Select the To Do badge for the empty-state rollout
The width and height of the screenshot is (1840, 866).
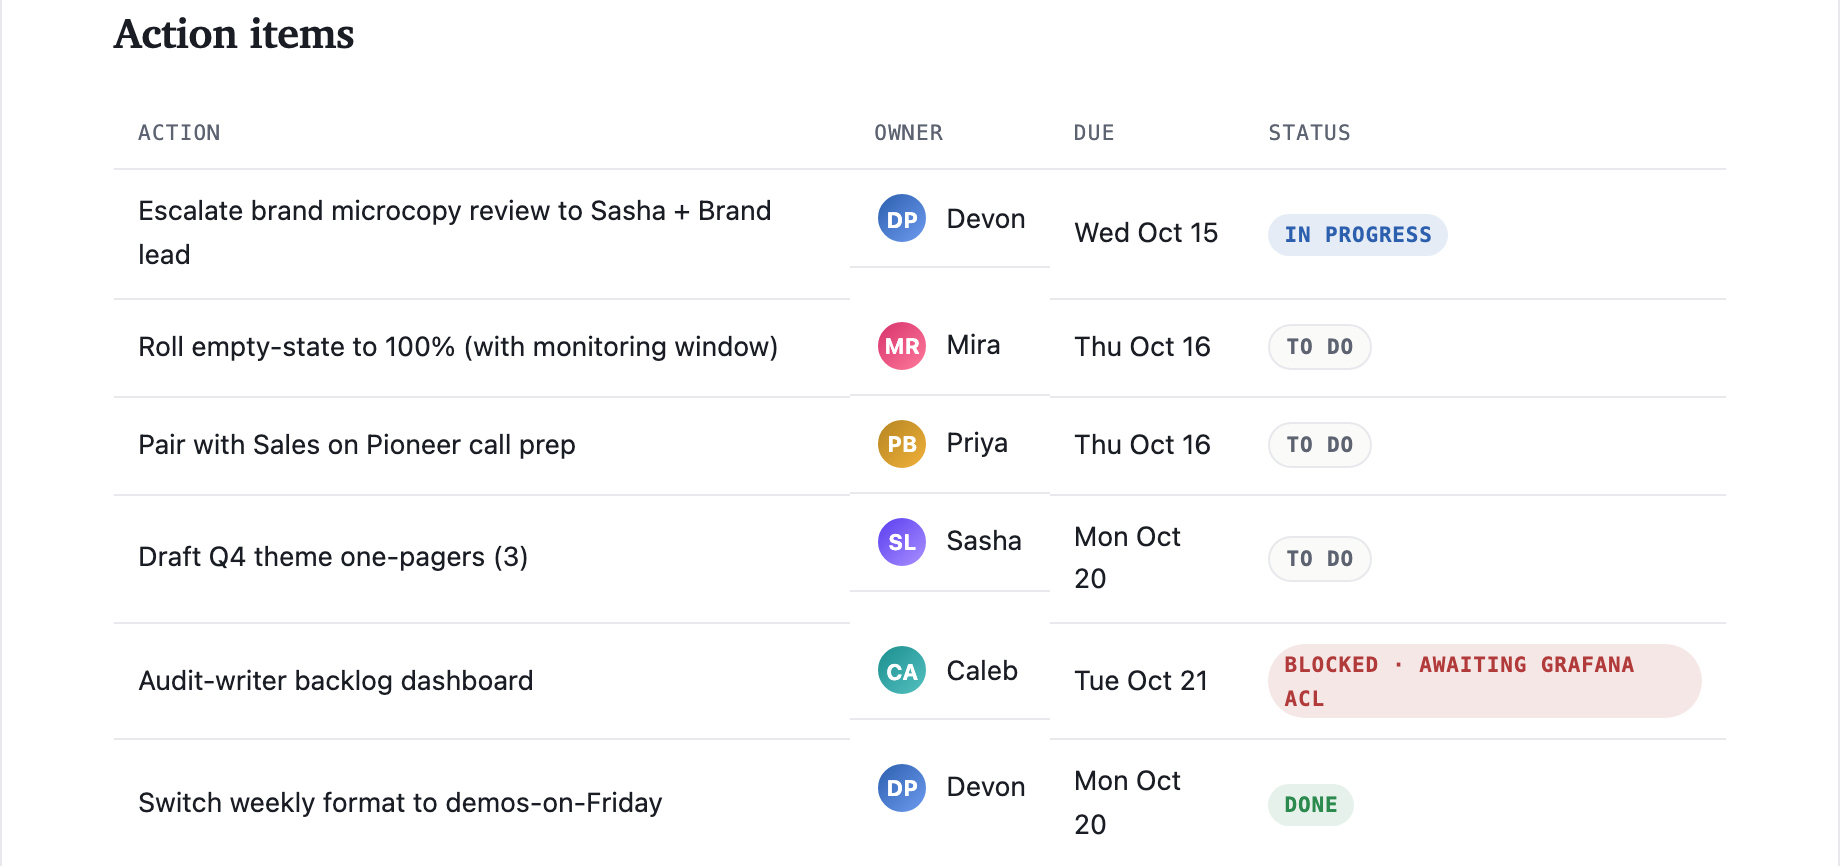pos(1319,347)
